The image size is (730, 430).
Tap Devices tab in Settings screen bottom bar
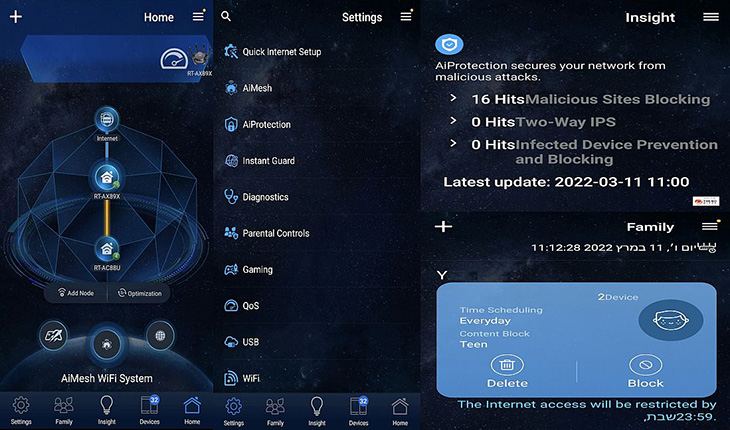[358, 411]
